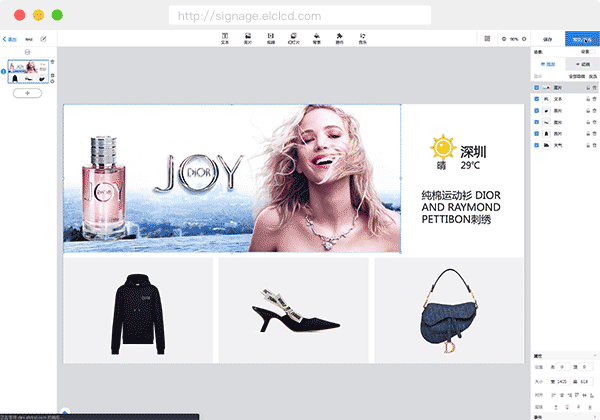Viewport: 600px width, 420px height.
Task: Delete the weather (天气) layer
Action: click(595, 145)
